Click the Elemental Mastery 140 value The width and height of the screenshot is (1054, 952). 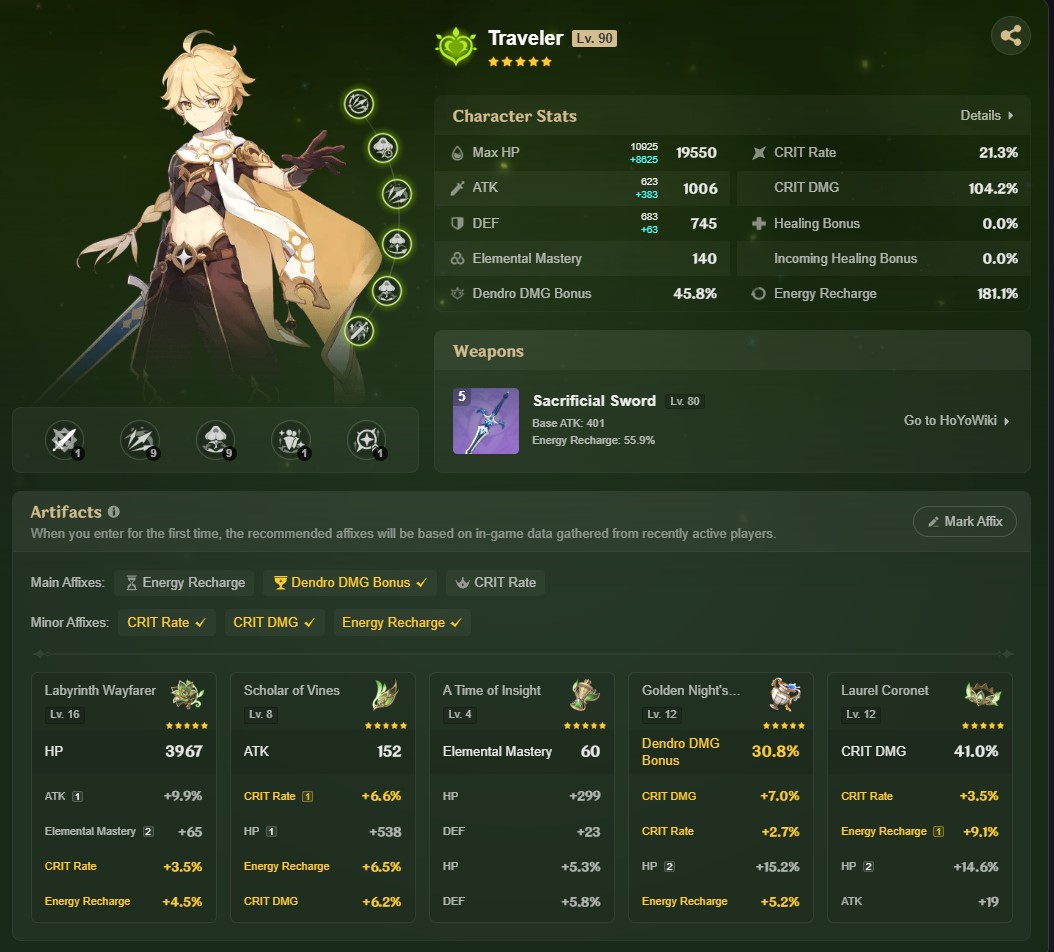(704, 259)
